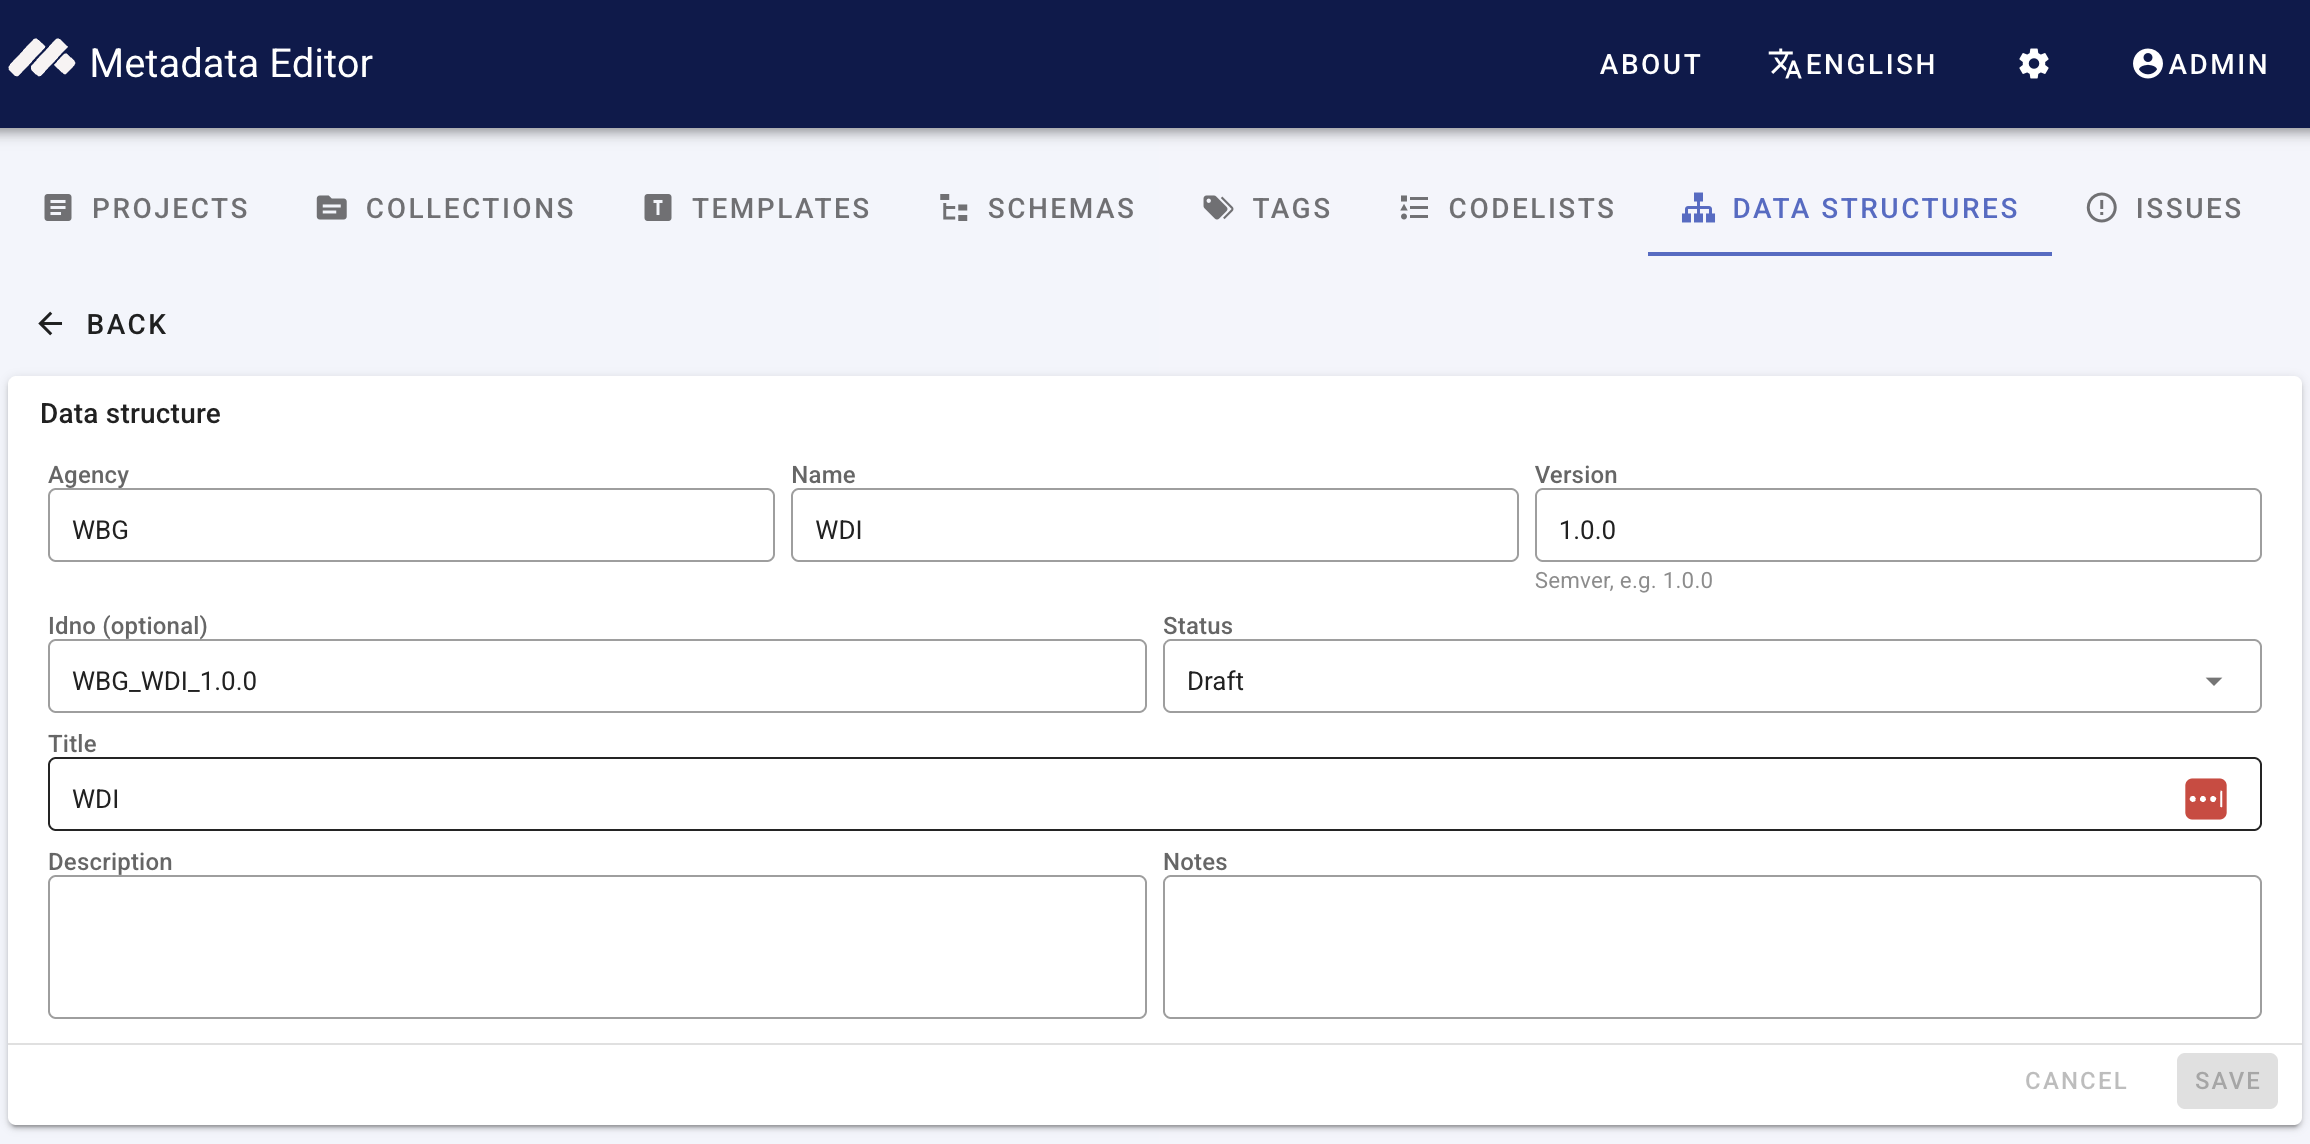Click the Idno field WBG_WDI_1.0.0
Screen dimensions: 2310x1144
597,676
